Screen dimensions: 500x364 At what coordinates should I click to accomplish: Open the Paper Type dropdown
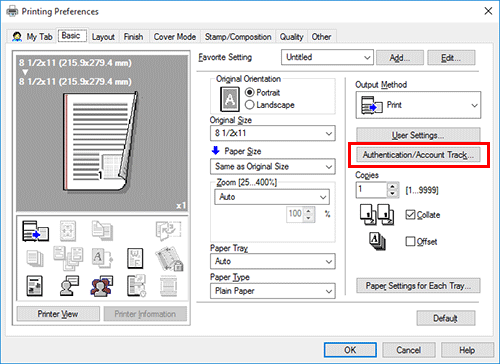(x=273, y=291)
